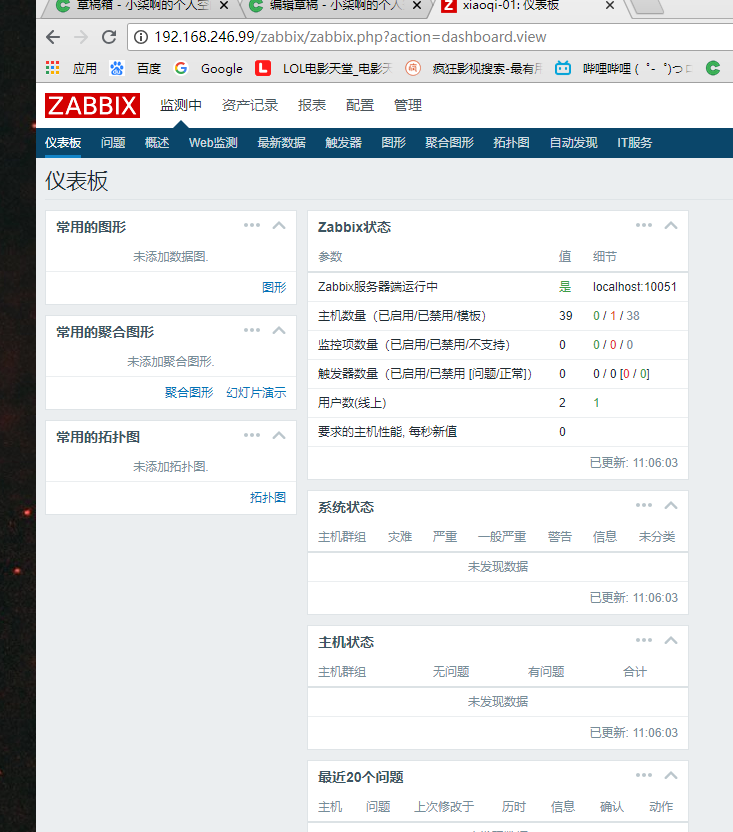733x832 pixels.
Task: Go back to the previous page
Action: click(53, 37)
